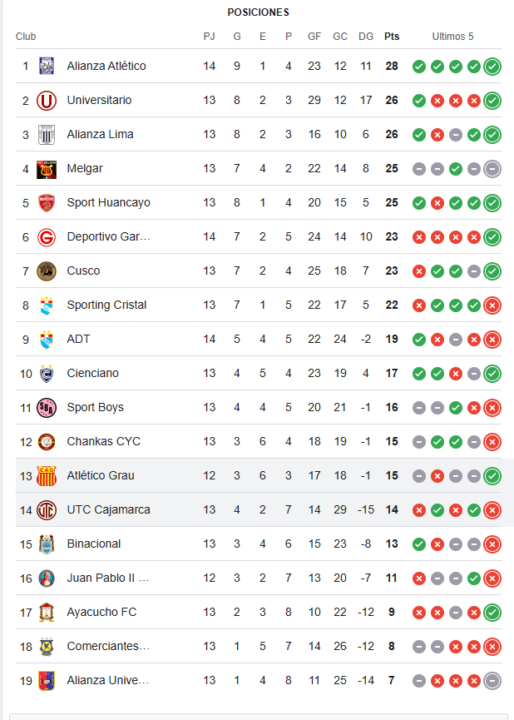The width and height of the screenshot is (514, 720).
Task: Click the Universitario club crest icon
Action: [x=46, y=101]
